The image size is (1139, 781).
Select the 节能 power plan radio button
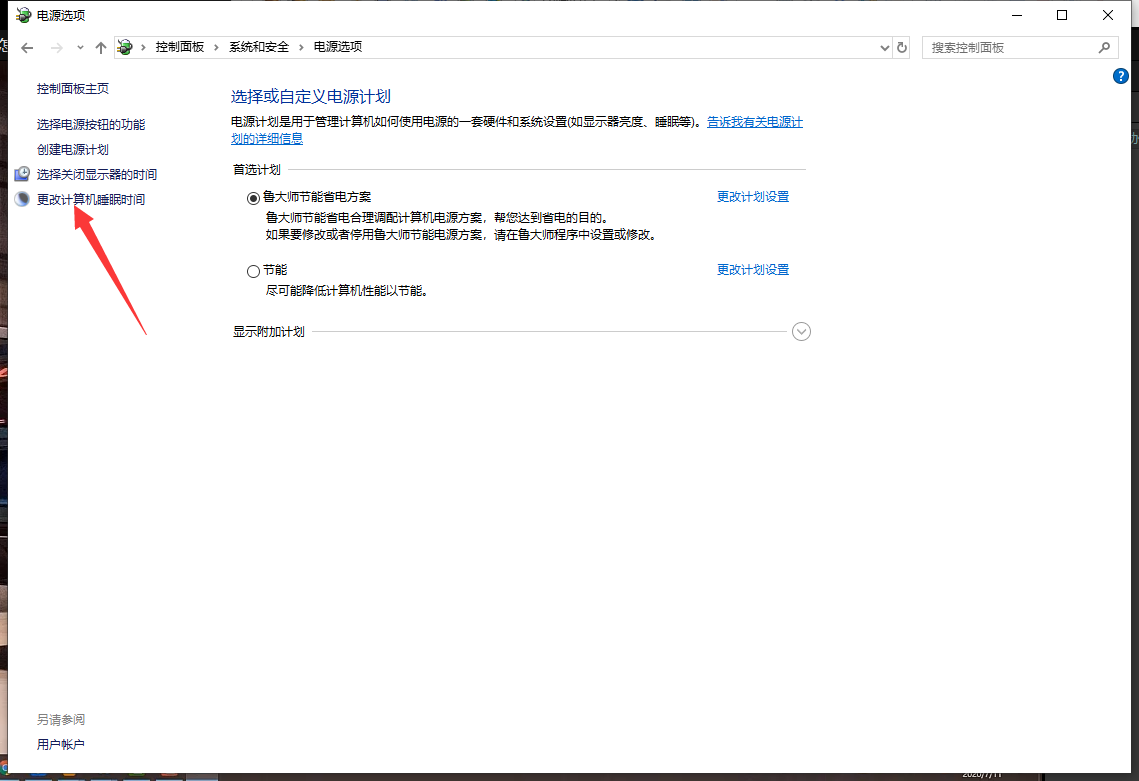[253, 271]
